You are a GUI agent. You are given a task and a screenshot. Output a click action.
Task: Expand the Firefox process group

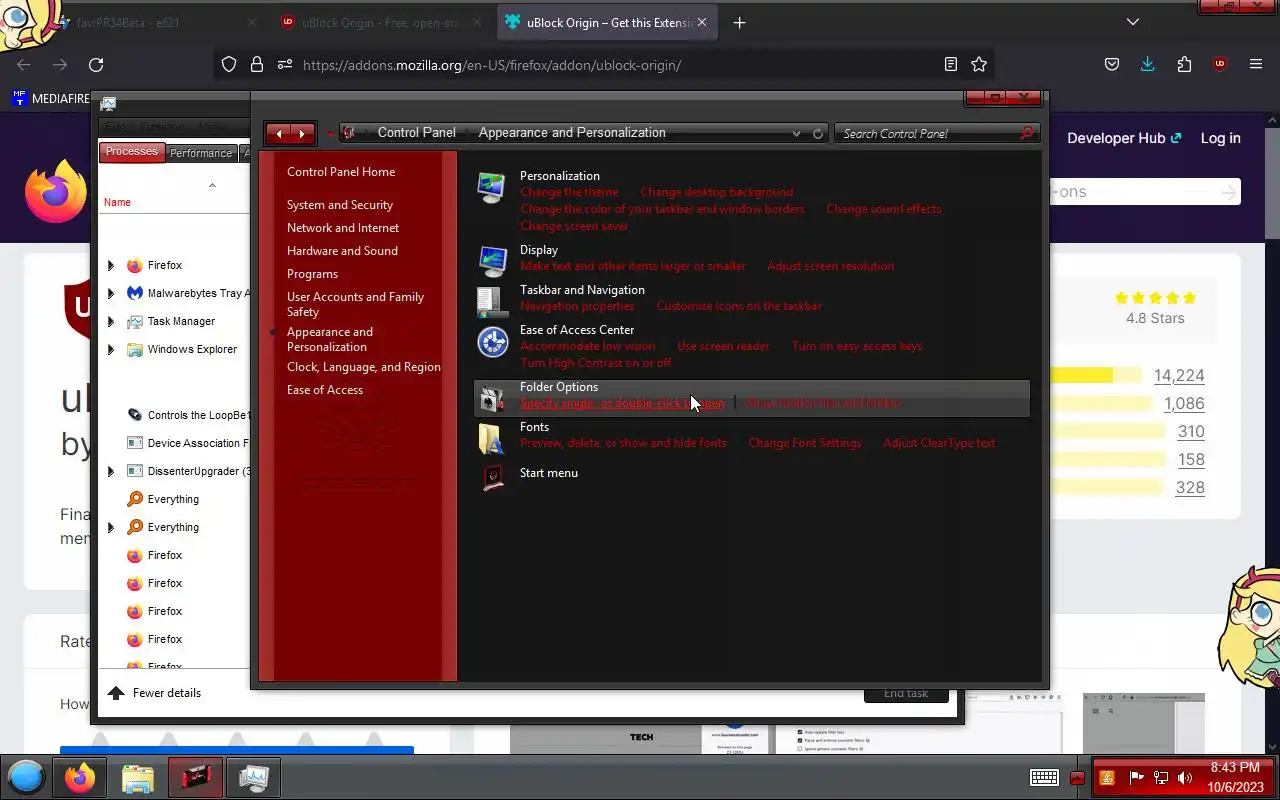[111, 265]
